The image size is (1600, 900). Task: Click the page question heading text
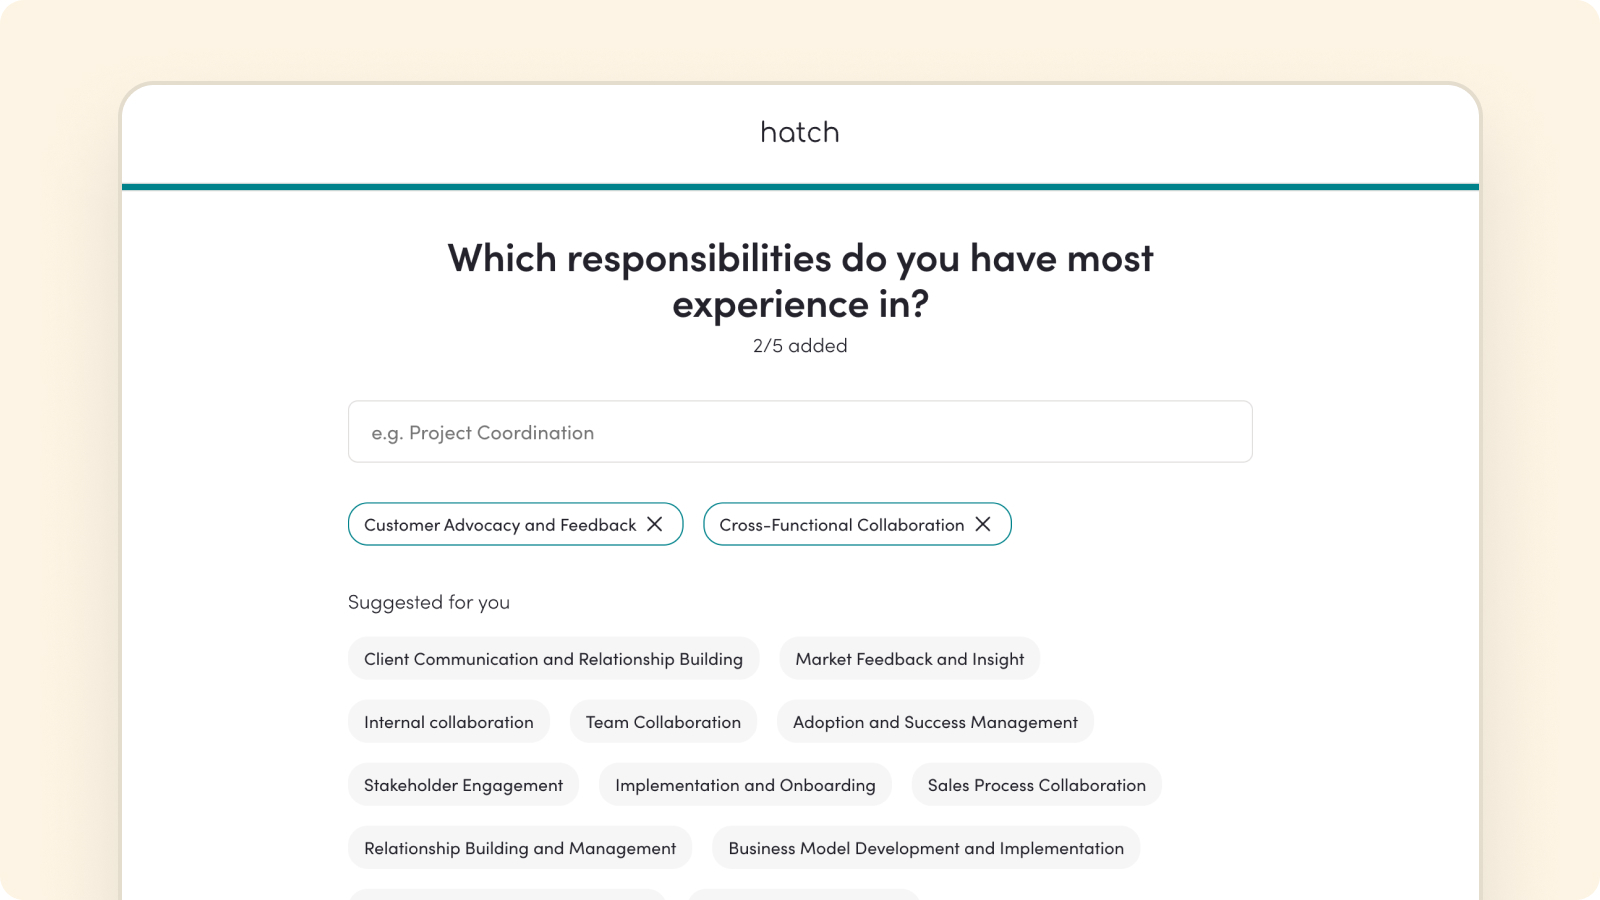coord(800,281)
